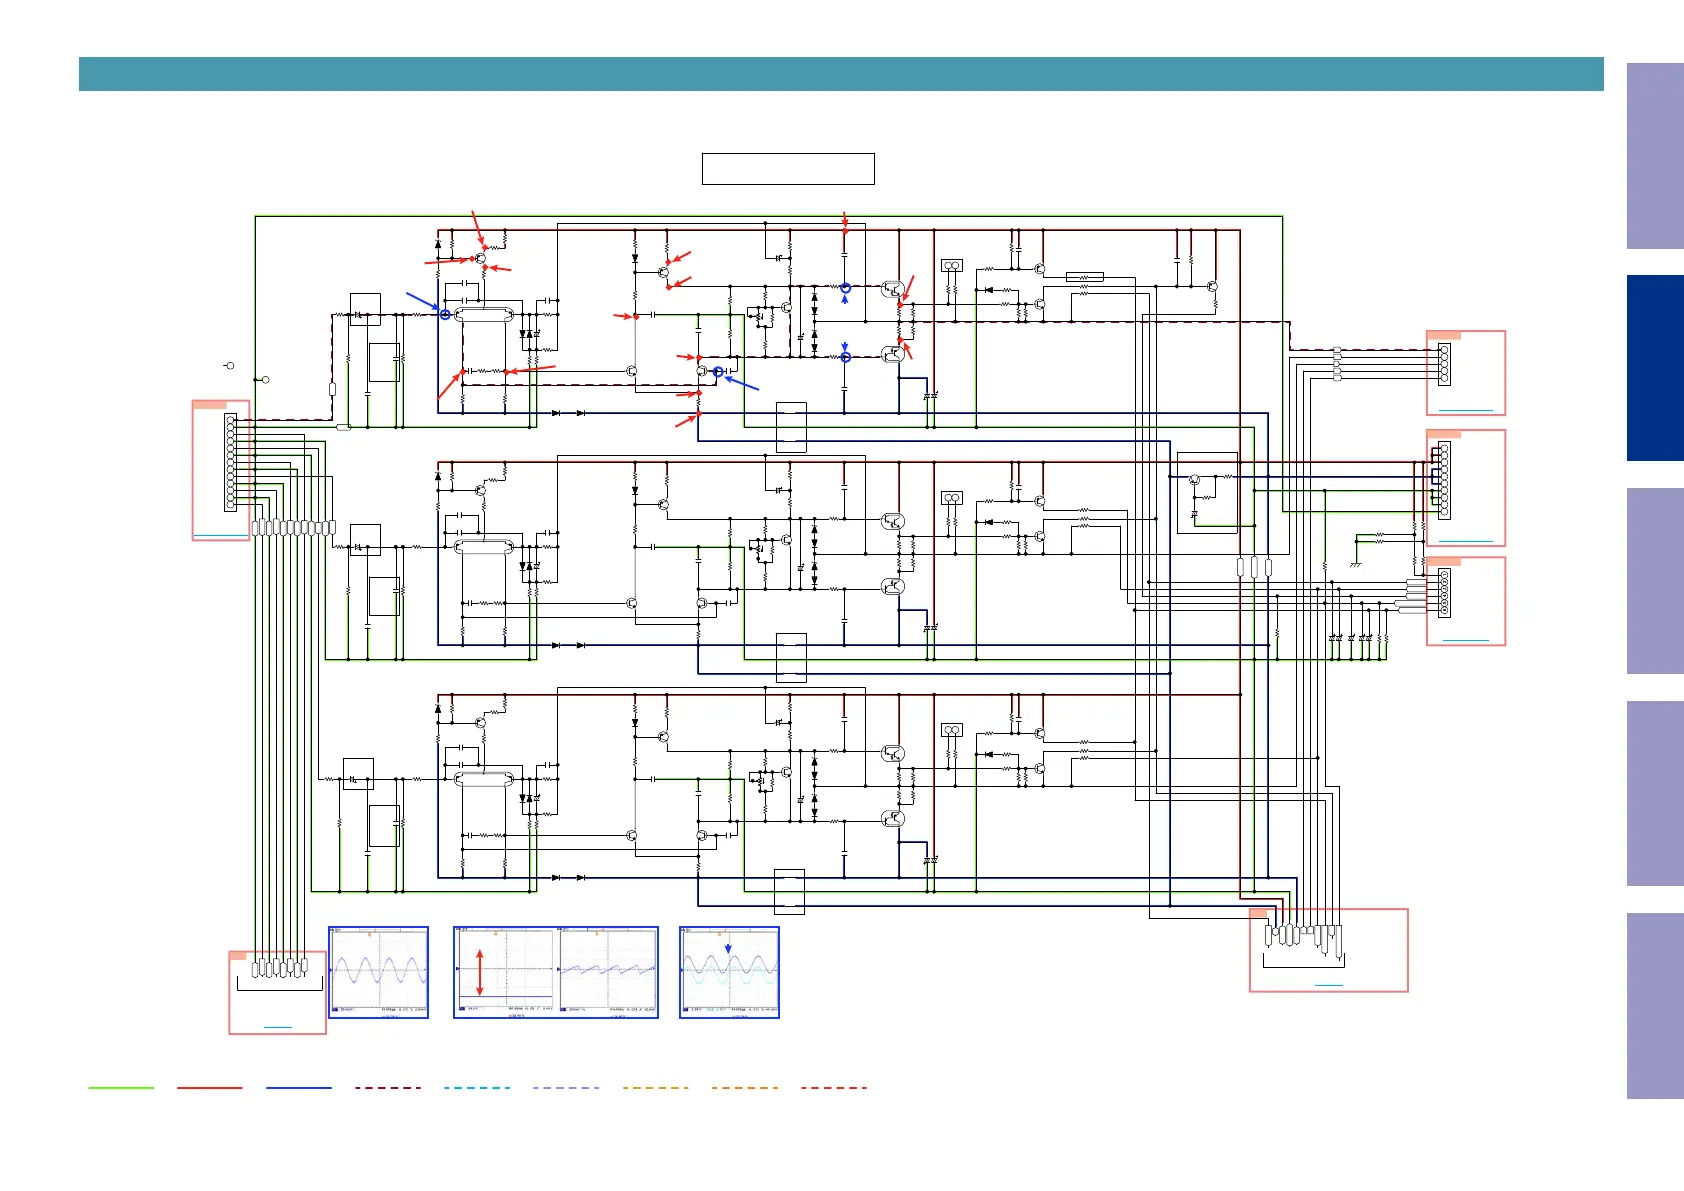Open the single sine wave oscilloscope thumbnail
The image size is (1684, 1191).
click(x=379, y=973)
